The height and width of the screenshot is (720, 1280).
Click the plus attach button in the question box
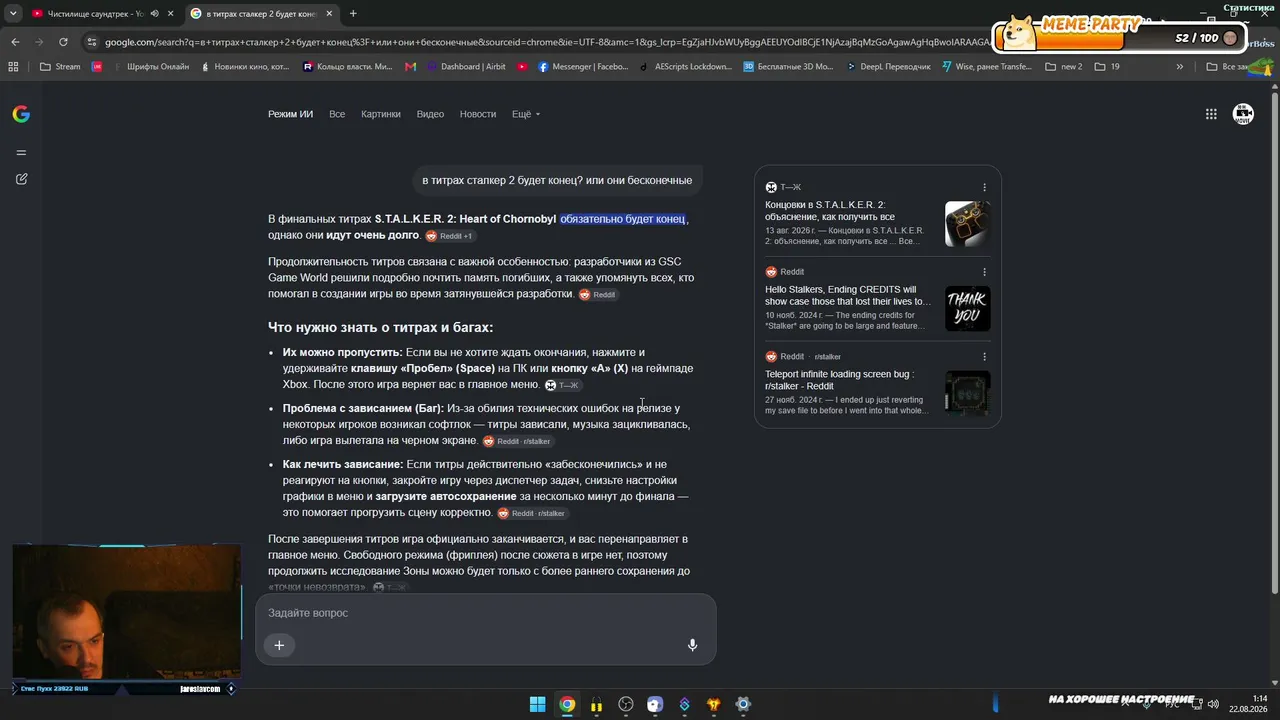pos(279,645)
